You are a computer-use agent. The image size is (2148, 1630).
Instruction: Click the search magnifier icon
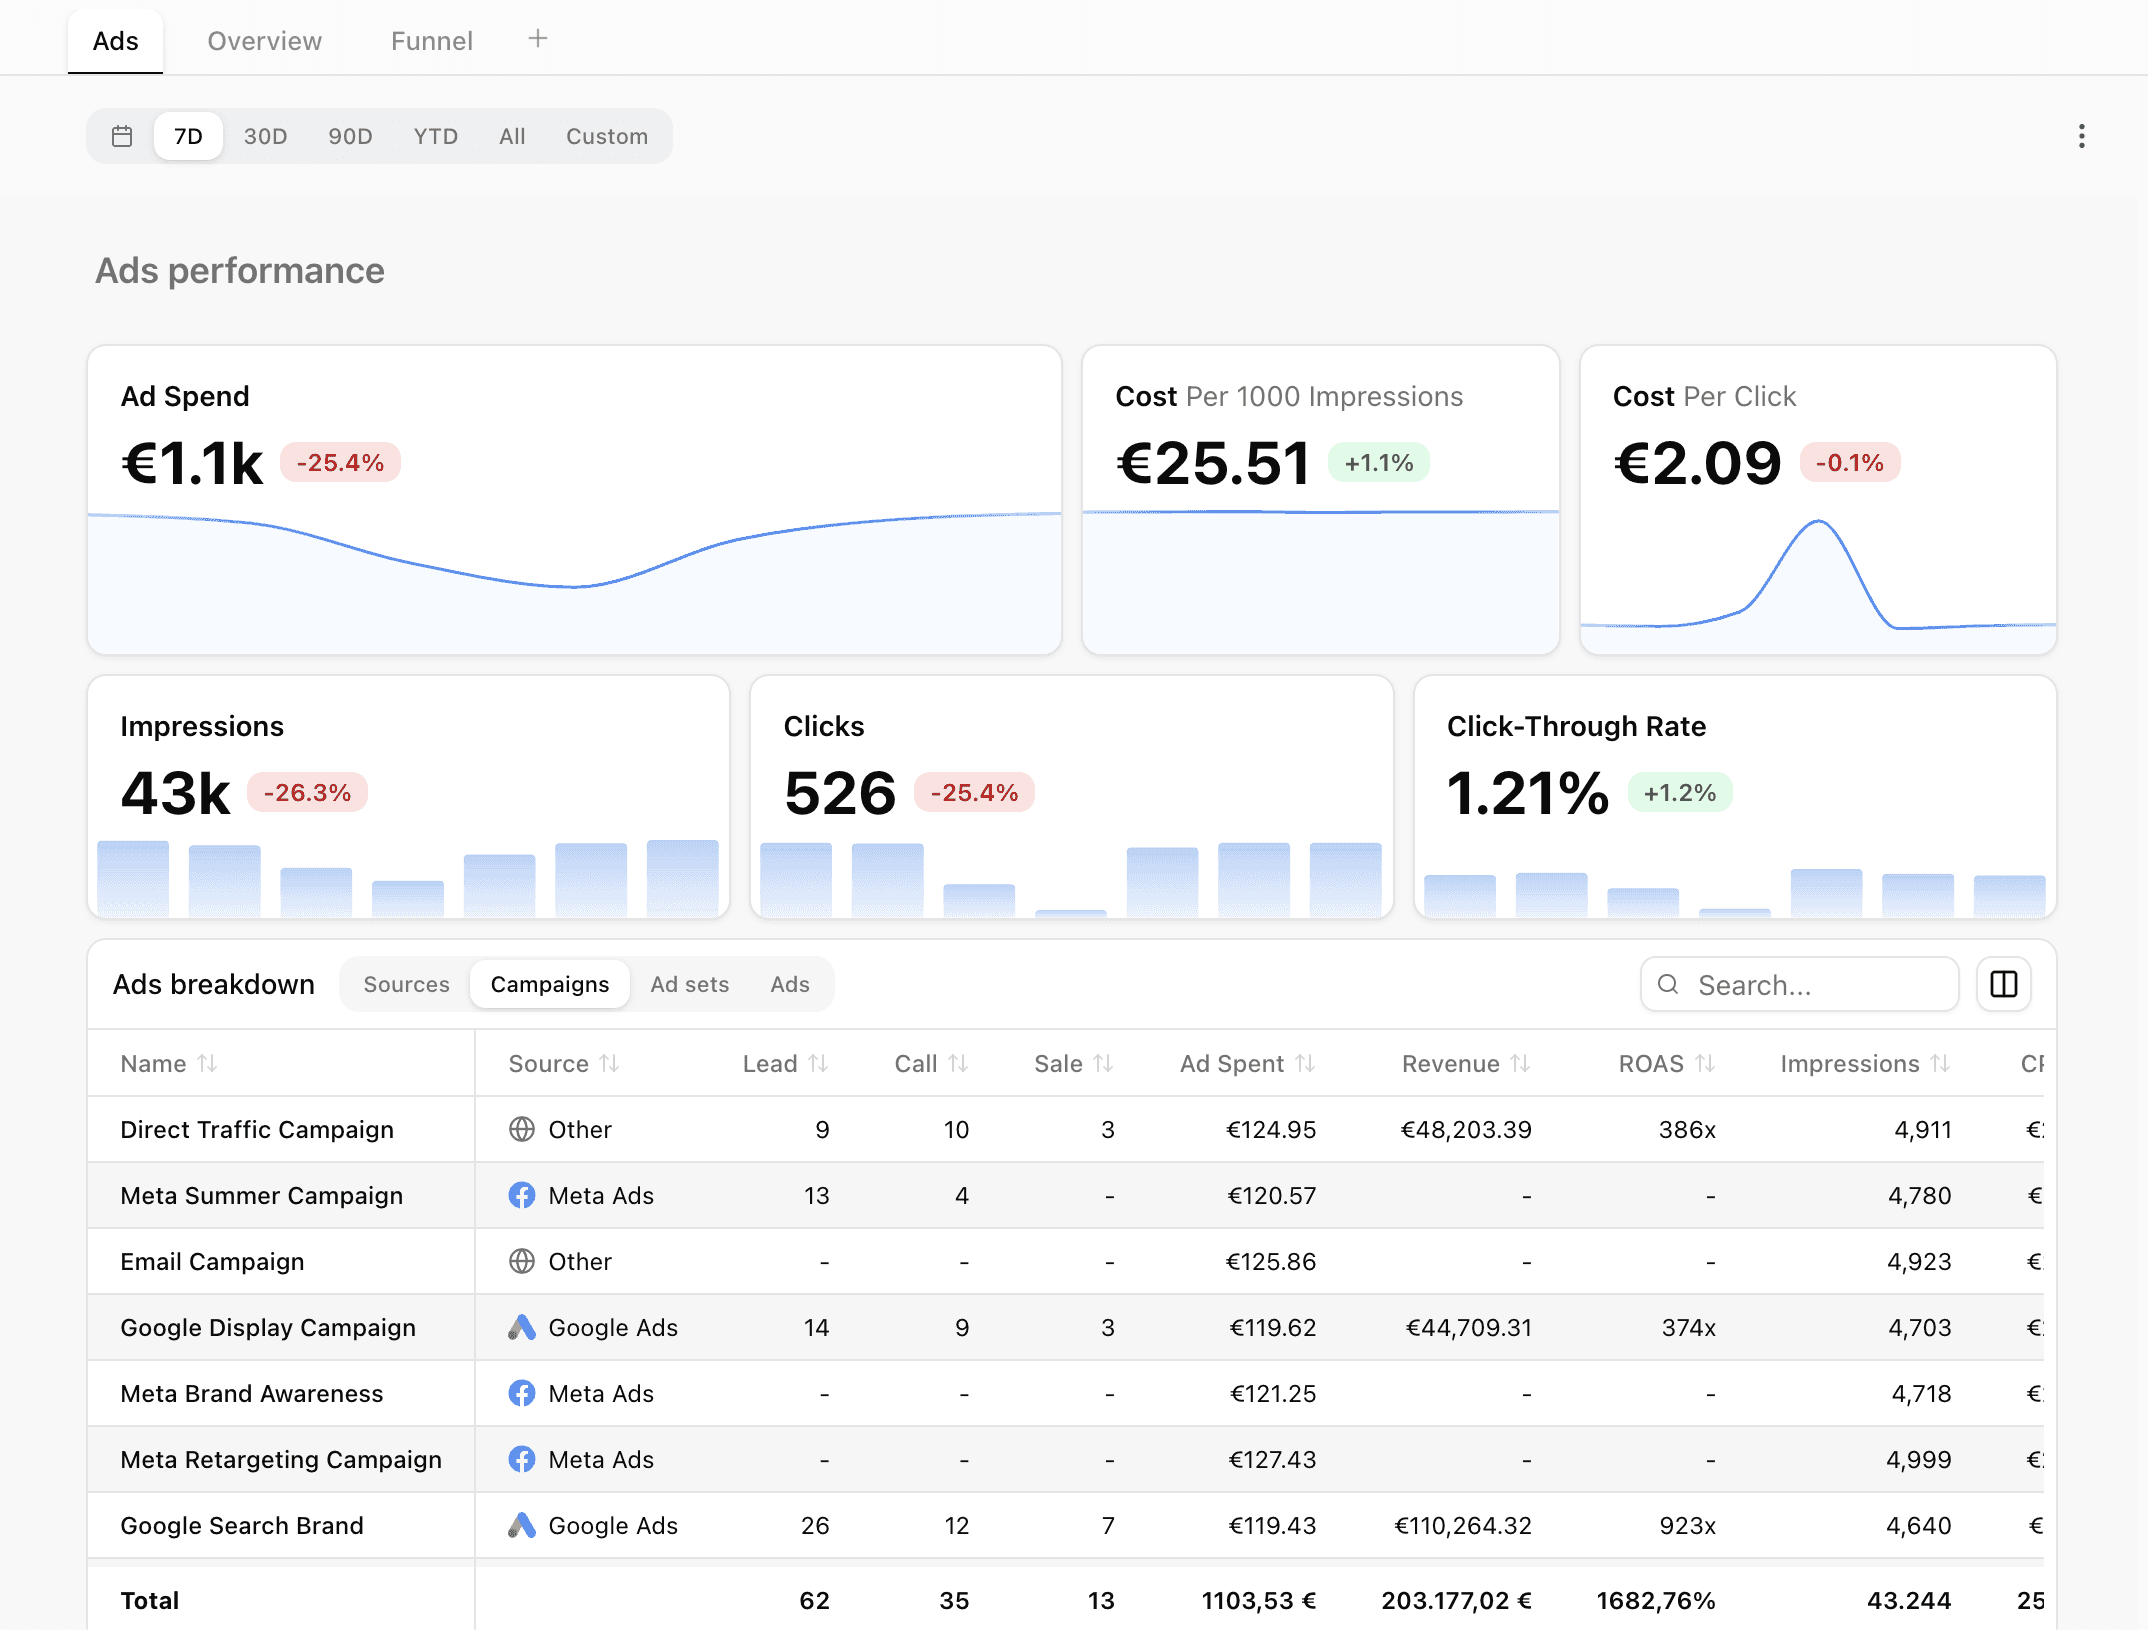1668,984
